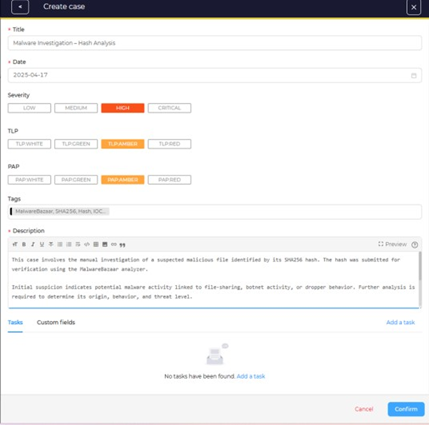
Task: Set severity to LOW
Action: coord(29,108)
